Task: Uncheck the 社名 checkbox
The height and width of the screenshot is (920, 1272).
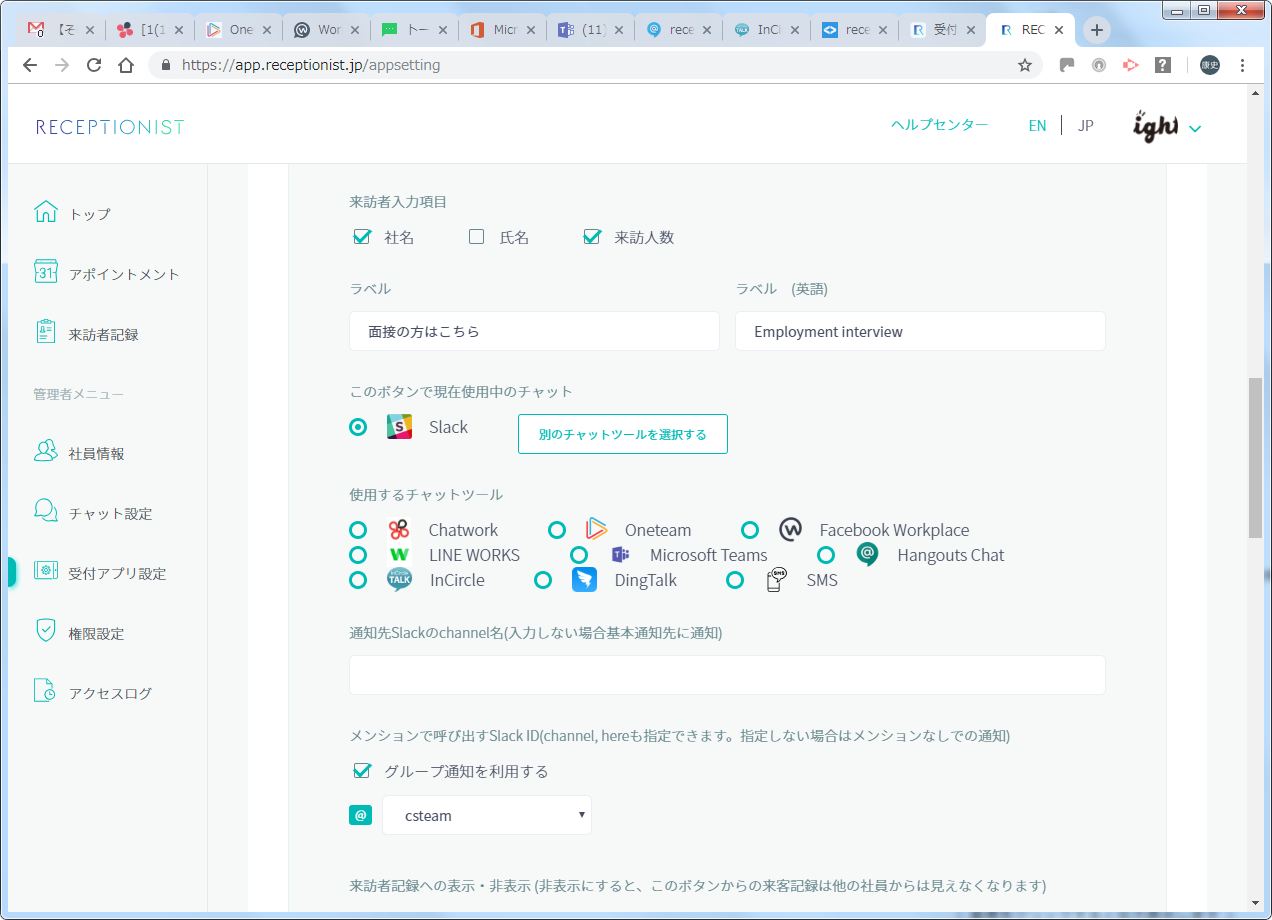Action: coord(362,237)
